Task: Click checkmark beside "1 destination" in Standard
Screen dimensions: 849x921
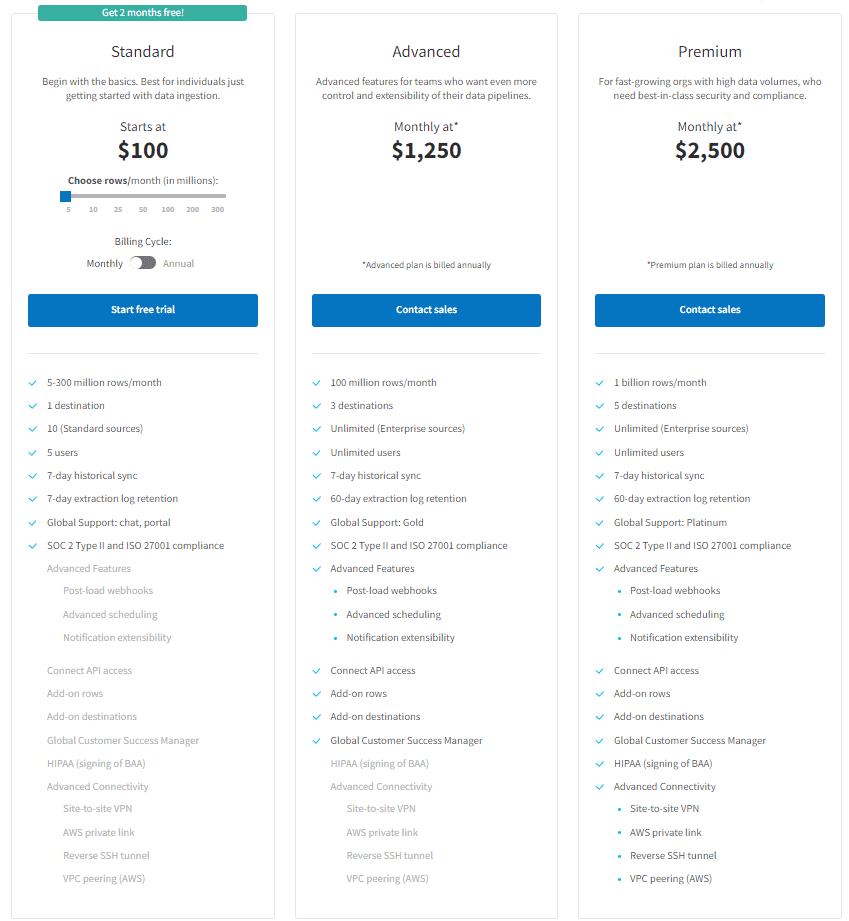Action: (x=32, y=405)
